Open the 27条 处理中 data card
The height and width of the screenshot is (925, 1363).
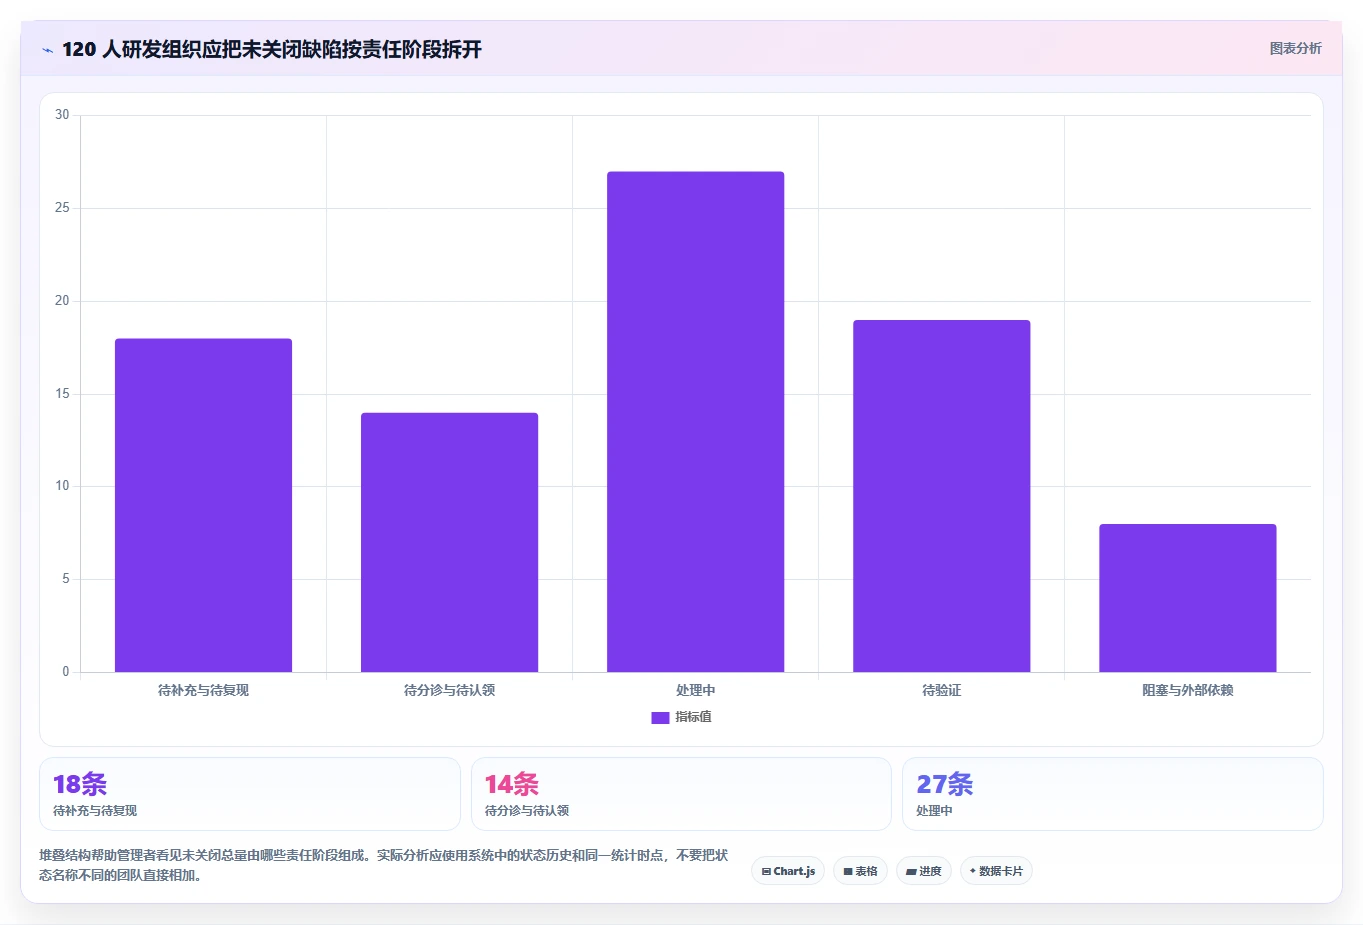[1112, 794]
